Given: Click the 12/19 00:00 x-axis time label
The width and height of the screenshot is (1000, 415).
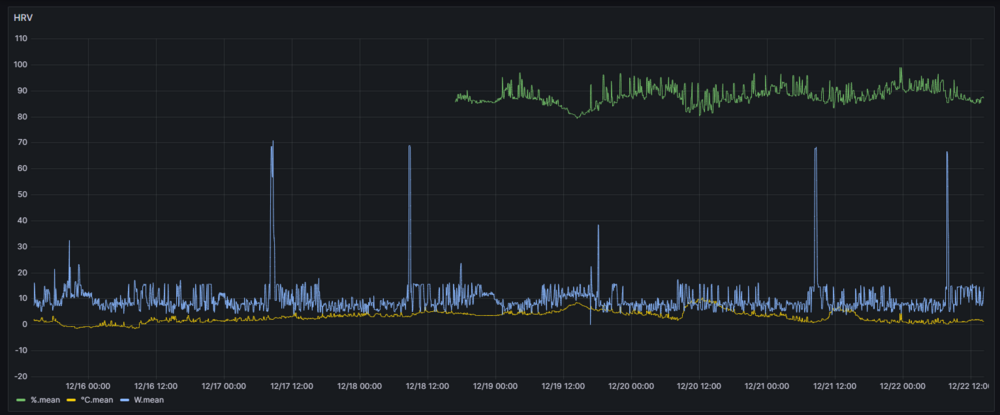Looking at the screenshot, I should pos(496,385).
